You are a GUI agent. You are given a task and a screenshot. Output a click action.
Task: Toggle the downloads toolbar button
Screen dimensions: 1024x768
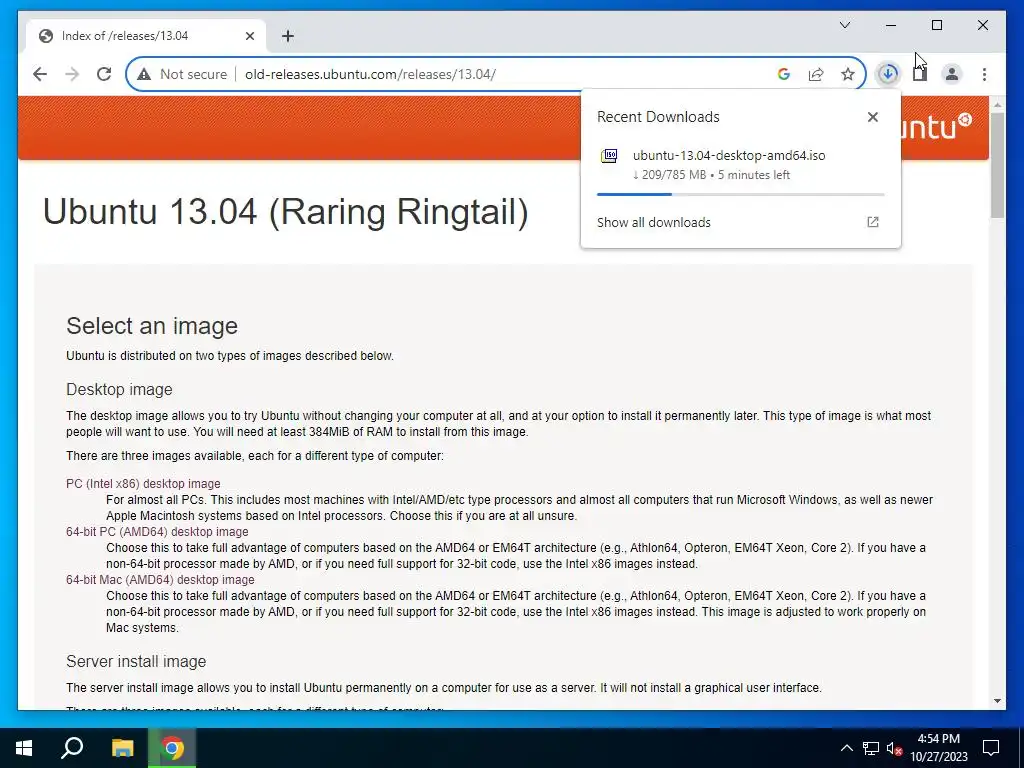click(888, 74)
